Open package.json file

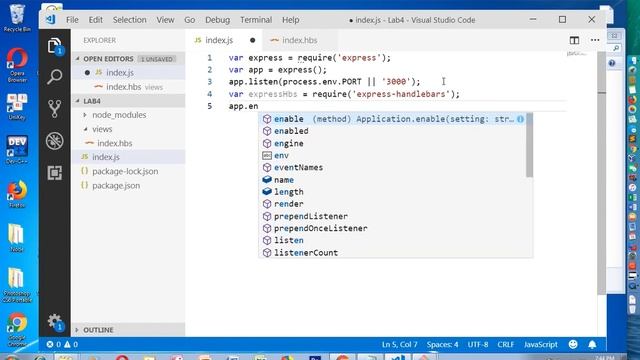click(128, 186)
